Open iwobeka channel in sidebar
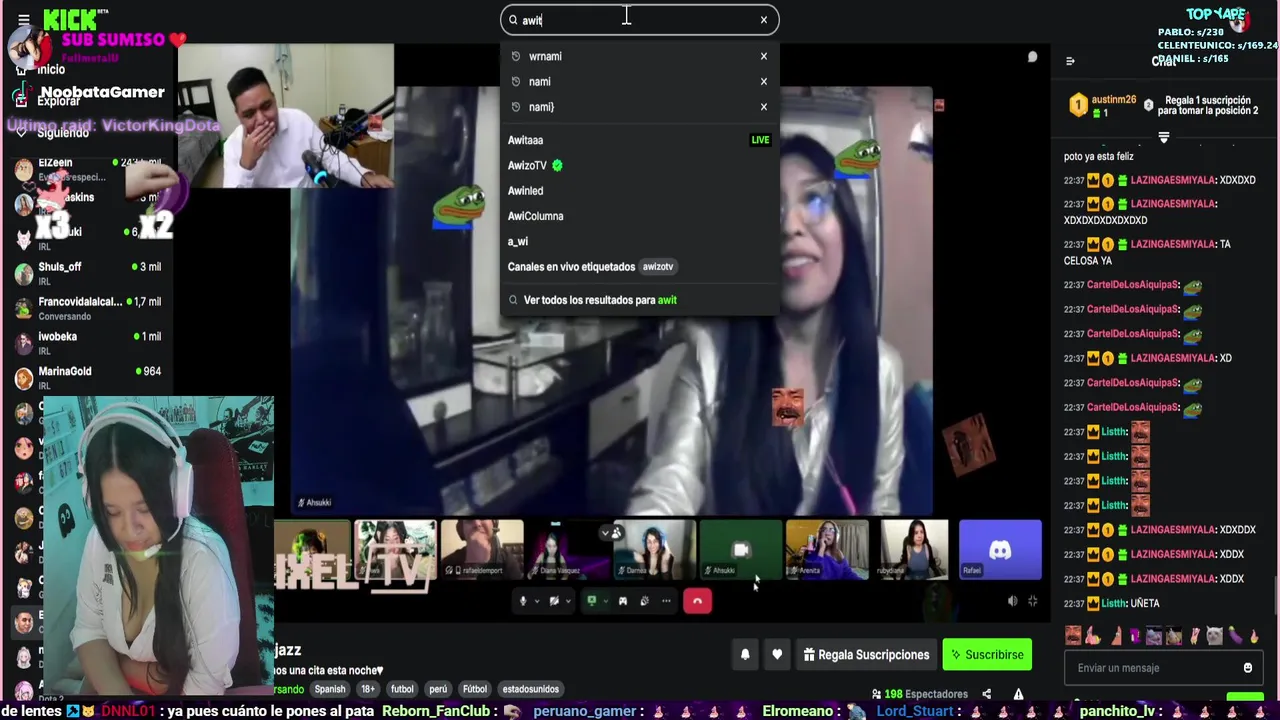 pos(87,342)
